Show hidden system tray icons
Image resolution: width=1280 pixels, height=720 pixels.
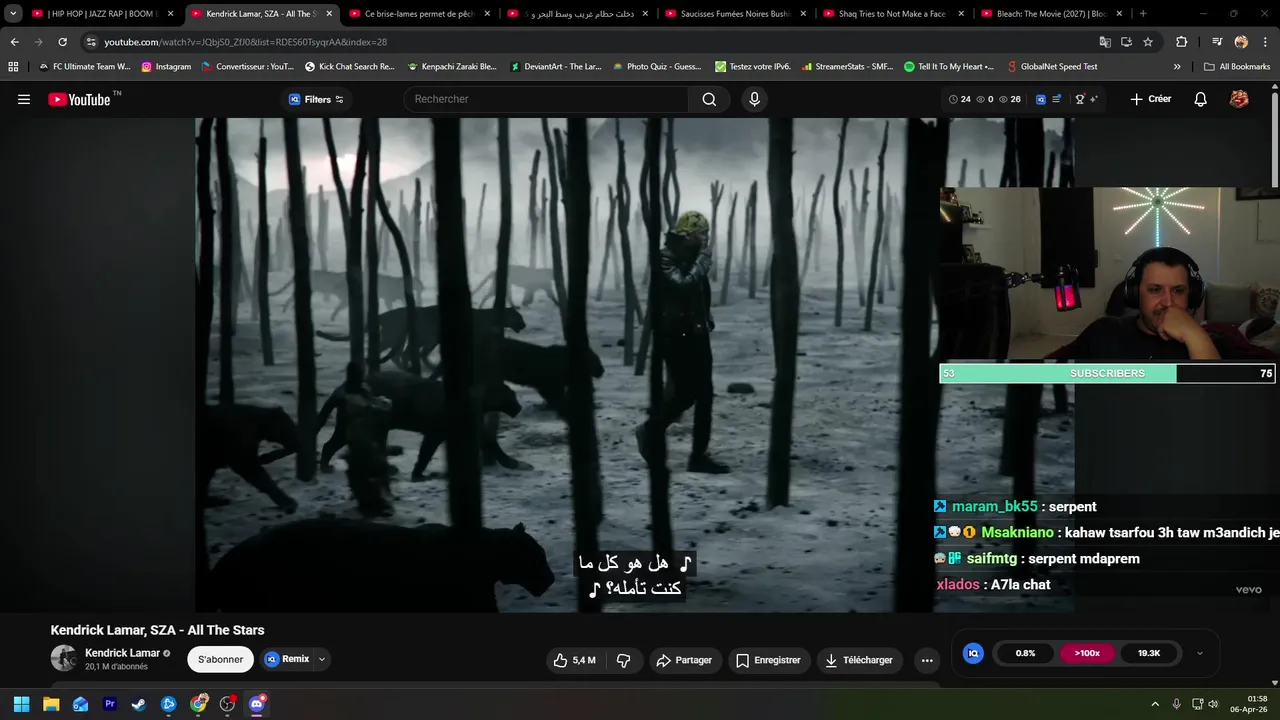coord(1155,704)
